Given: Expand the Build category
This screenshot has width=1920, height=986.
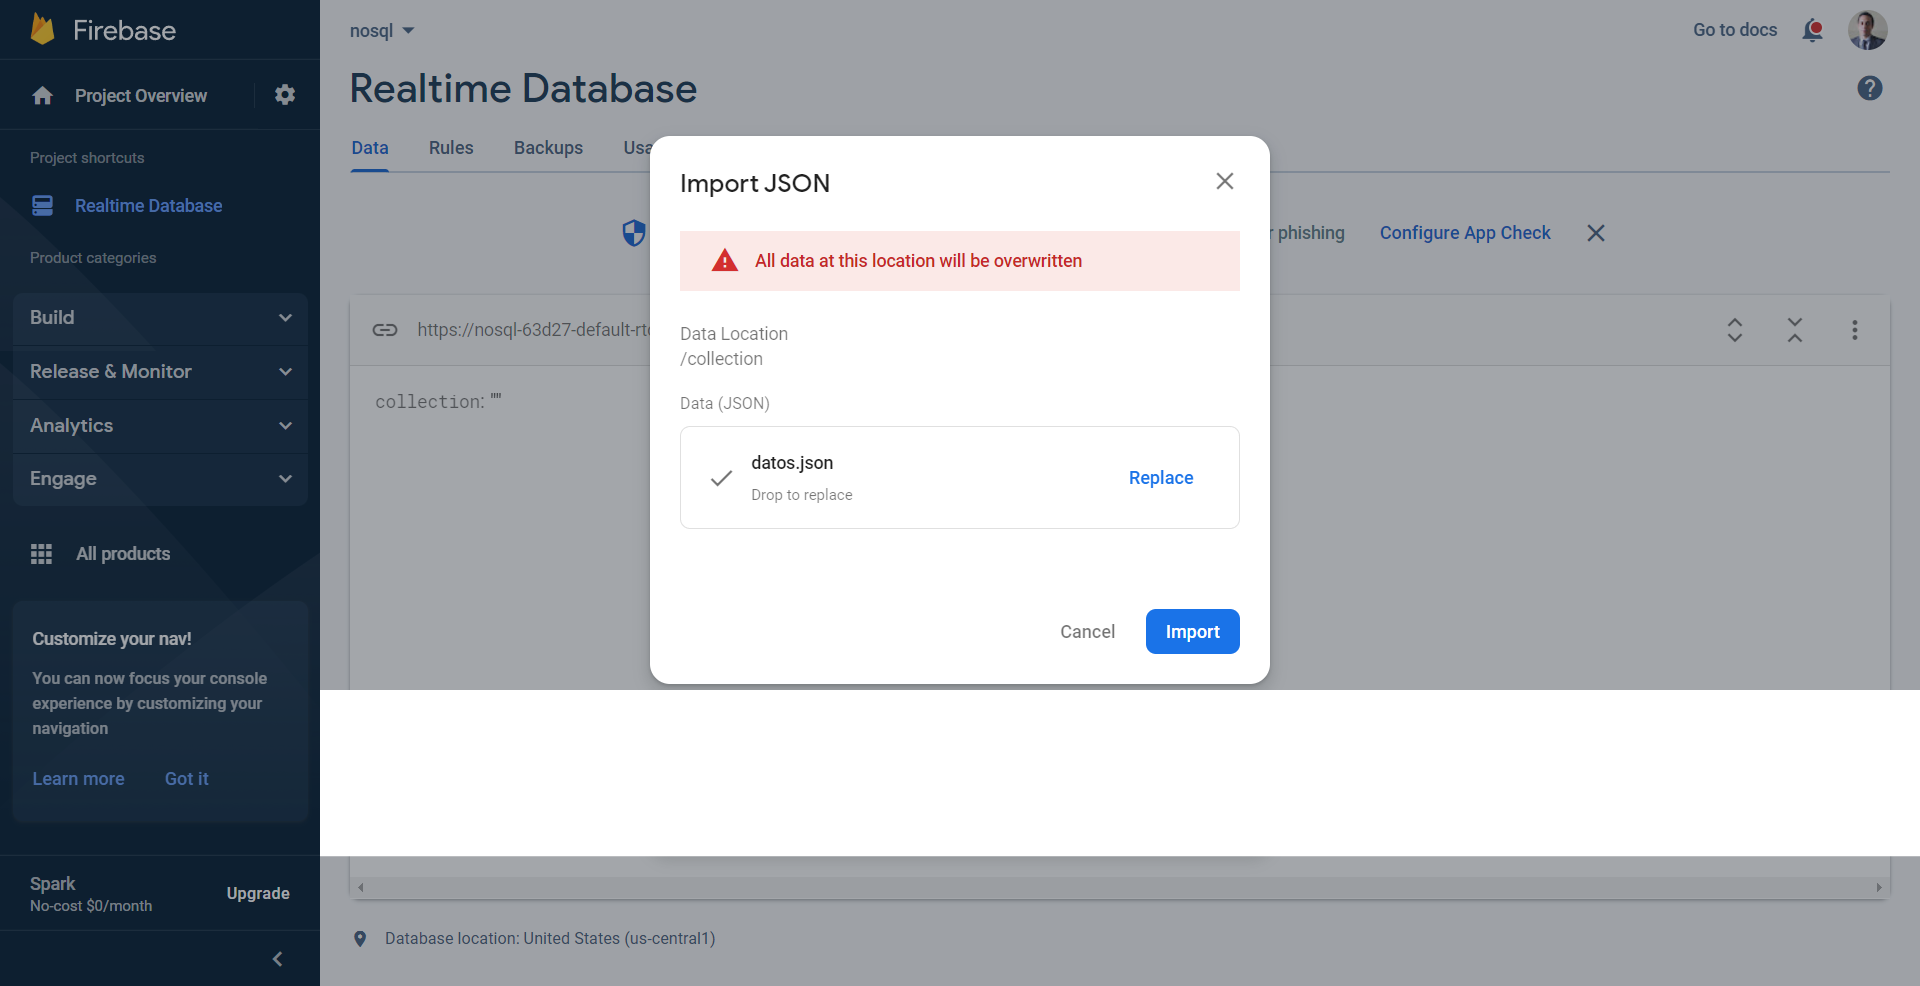Looking at the screenshot, I should click(x=160, y=318).
